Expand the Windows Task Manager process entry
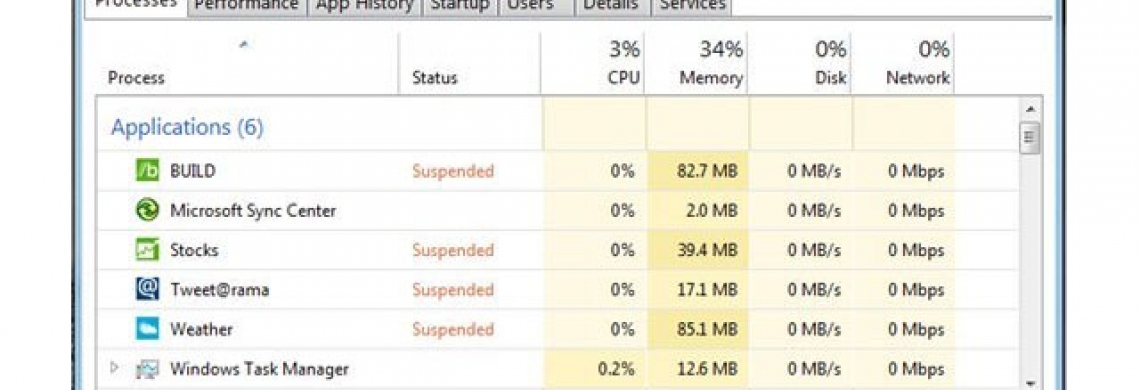This screenshot has height=390, width=1140. coord(113,368)
